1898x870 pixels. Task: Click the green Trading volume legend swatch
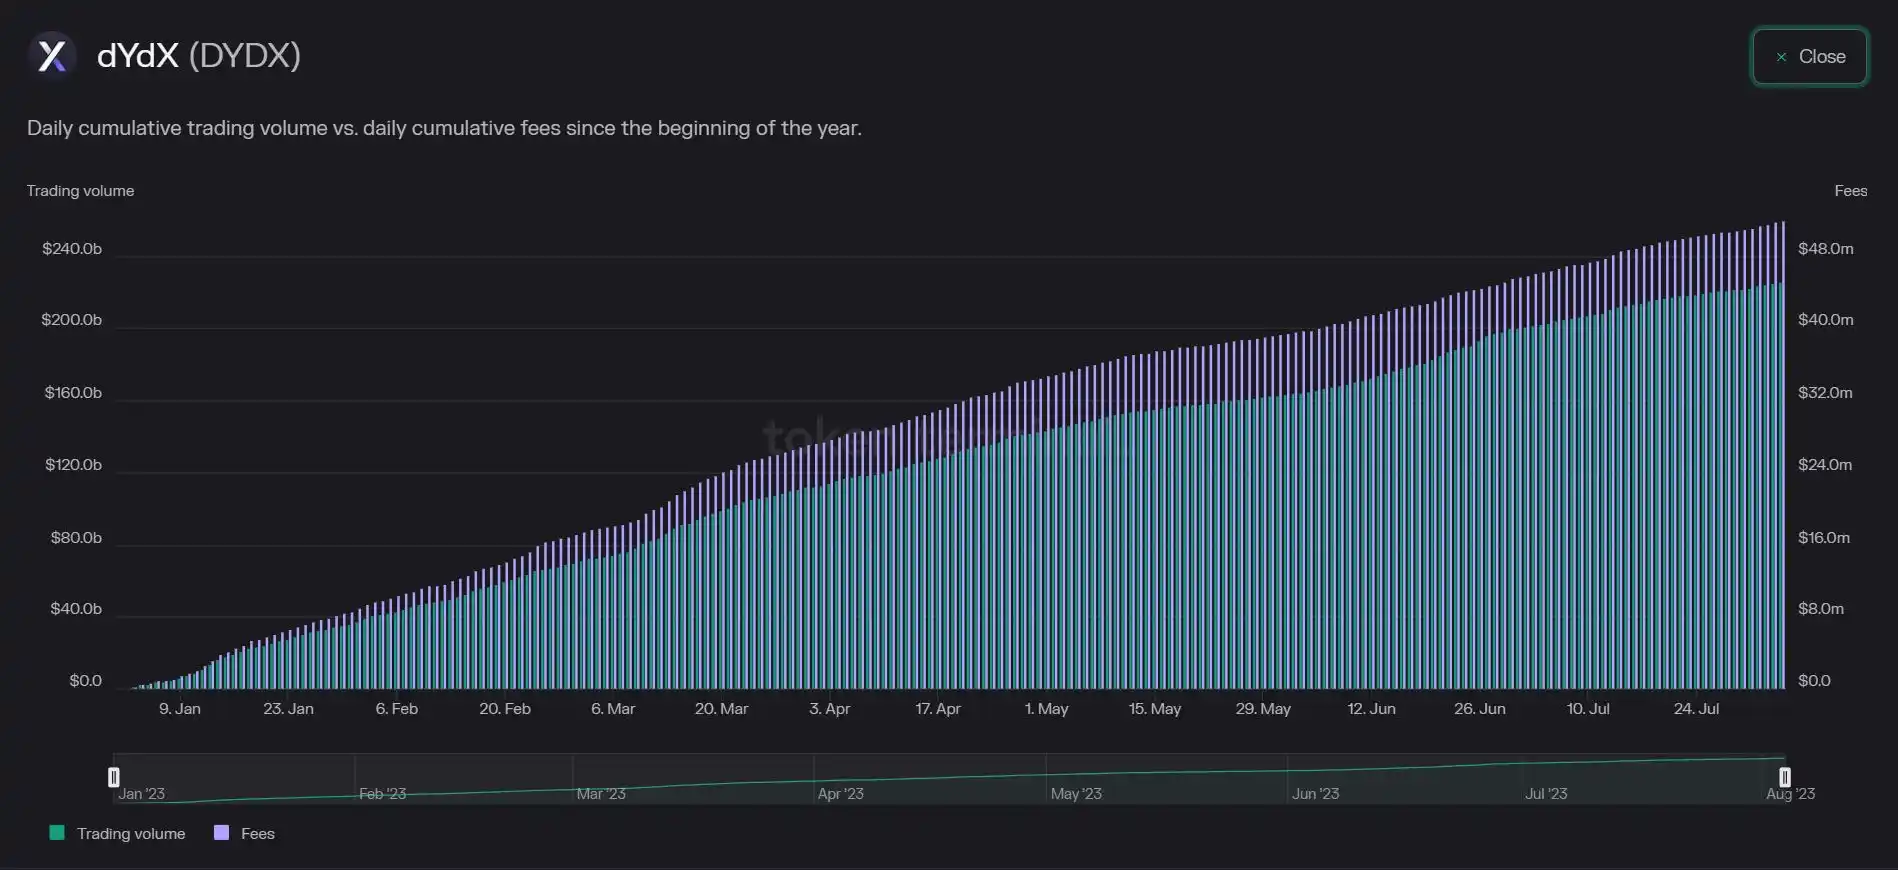coord(57,833)
